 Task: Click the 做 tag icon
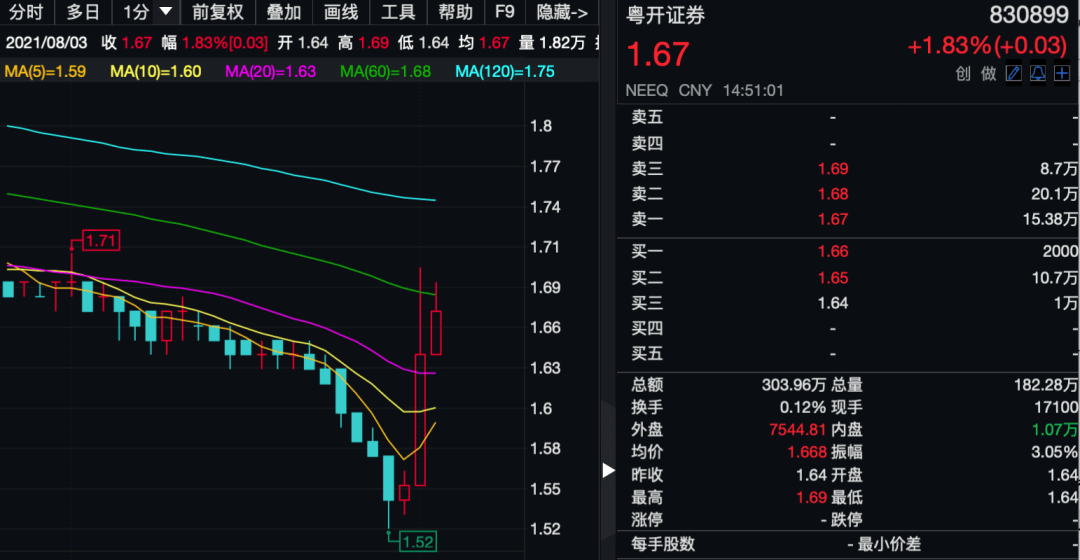click(988, 74)
